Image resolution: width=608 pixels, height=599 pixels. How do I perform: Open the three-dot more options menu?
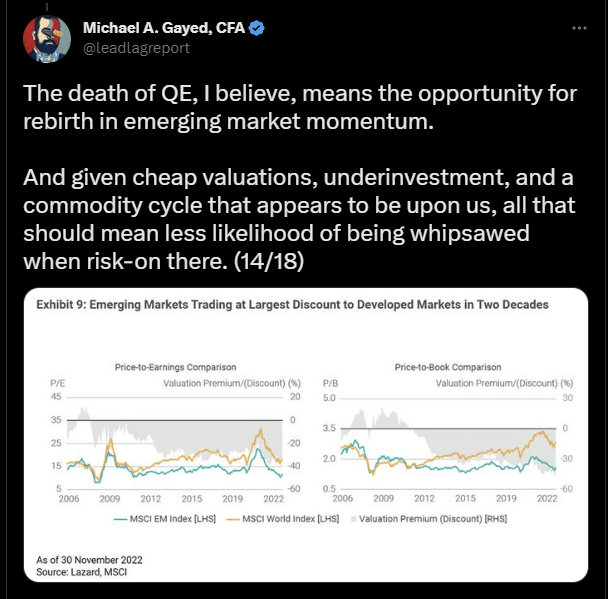[579, 28]
